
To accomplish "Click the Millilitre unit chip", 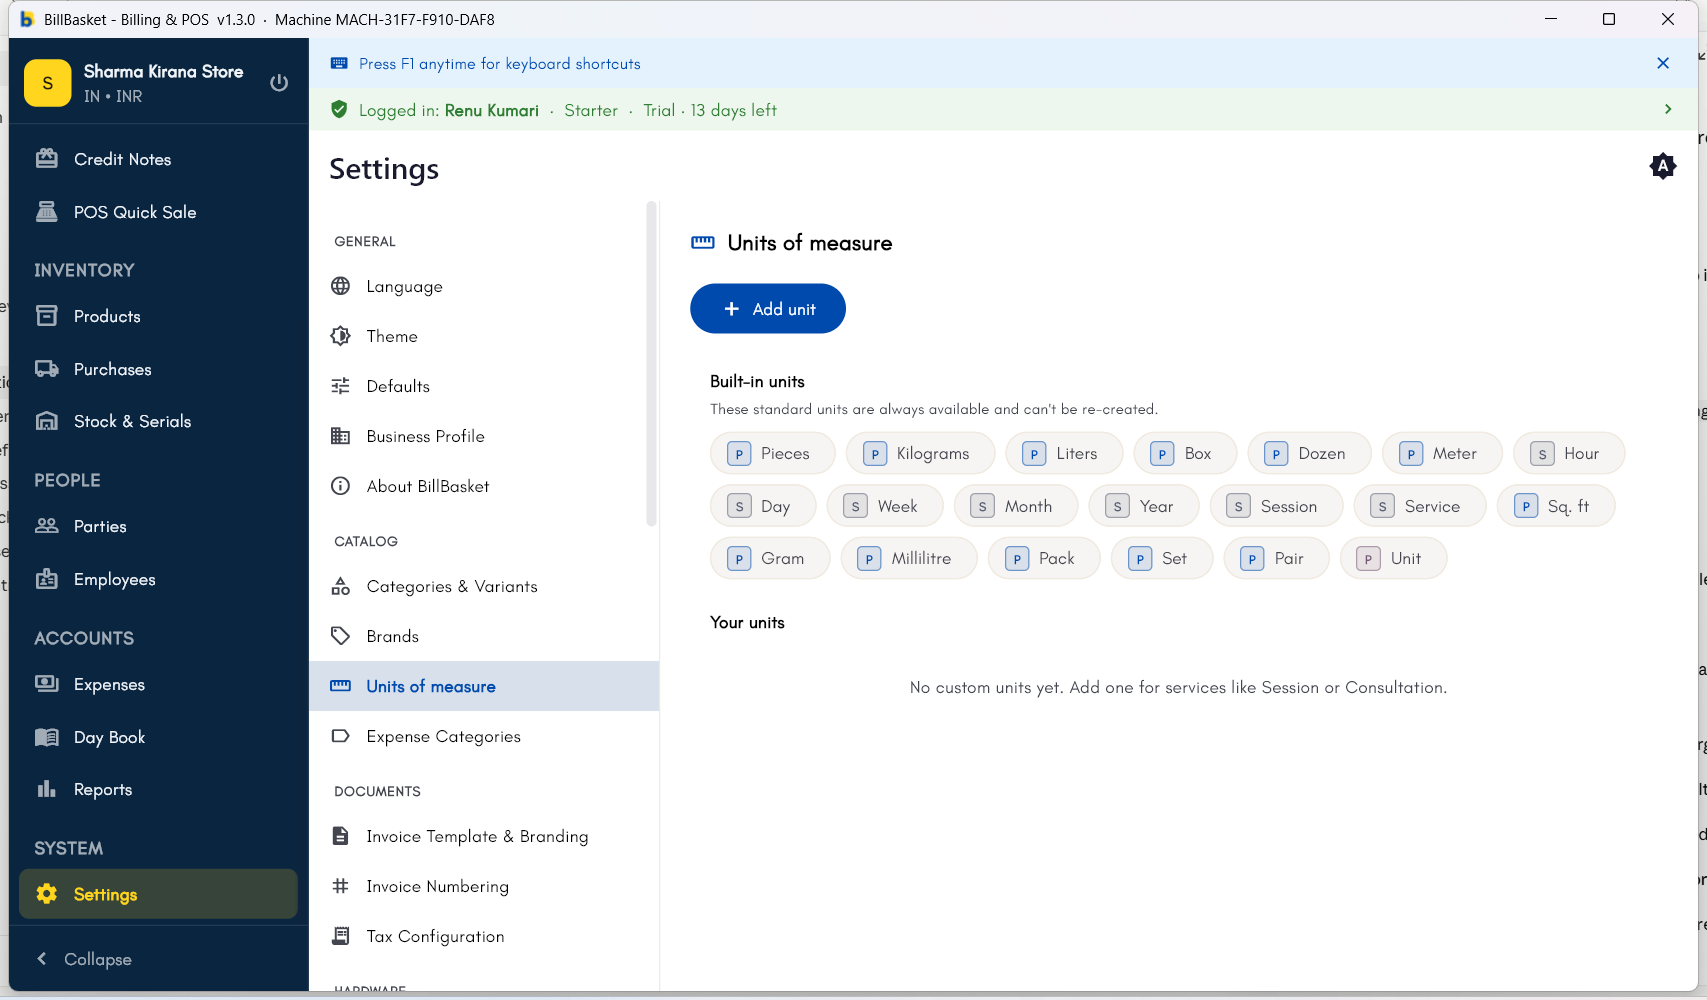I will [x=909, y=558].
